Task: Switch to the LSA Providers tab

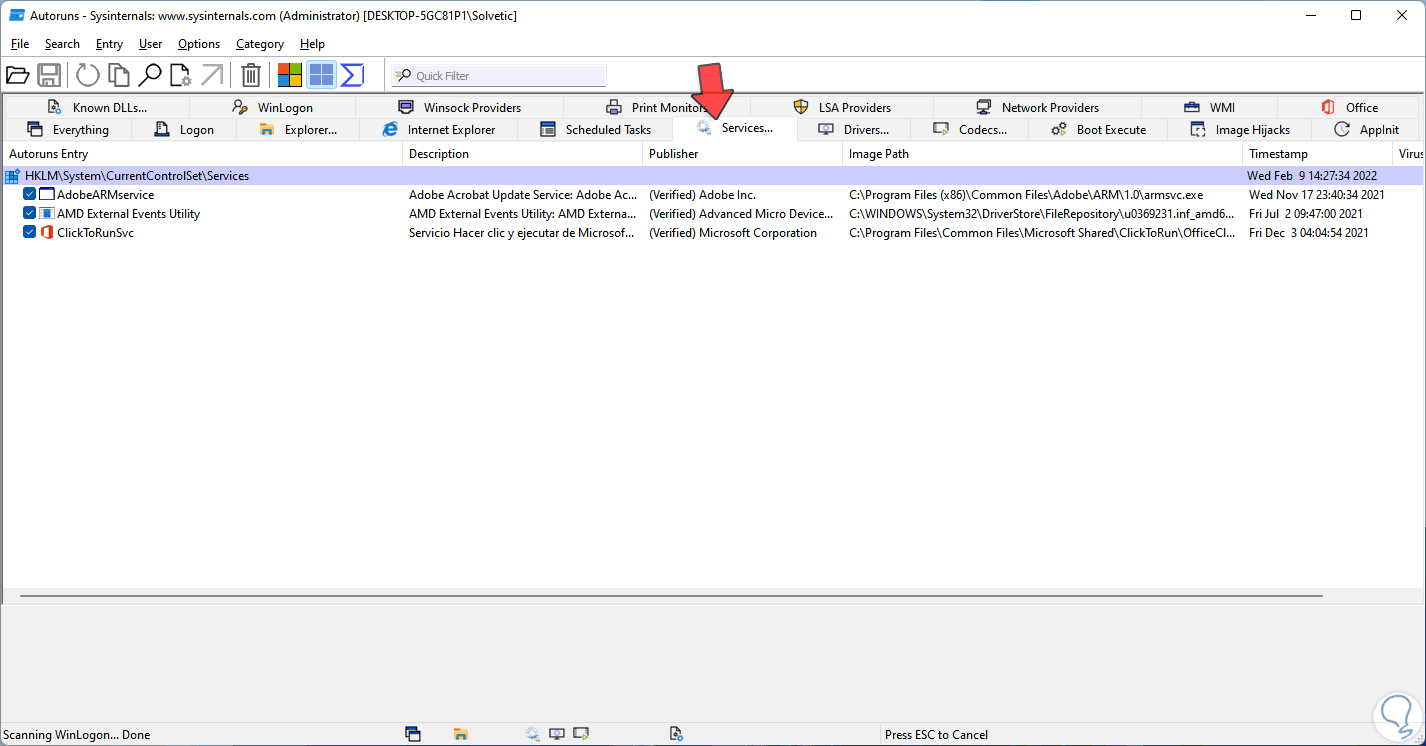Action: point(842,107)
